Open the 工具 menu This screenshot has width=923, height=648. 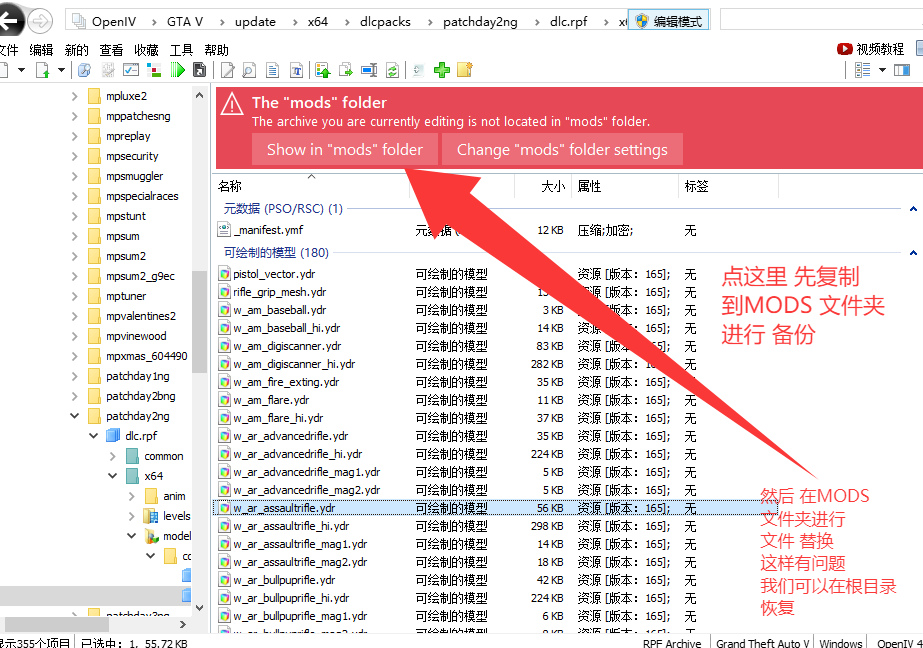tap(181, 50)
